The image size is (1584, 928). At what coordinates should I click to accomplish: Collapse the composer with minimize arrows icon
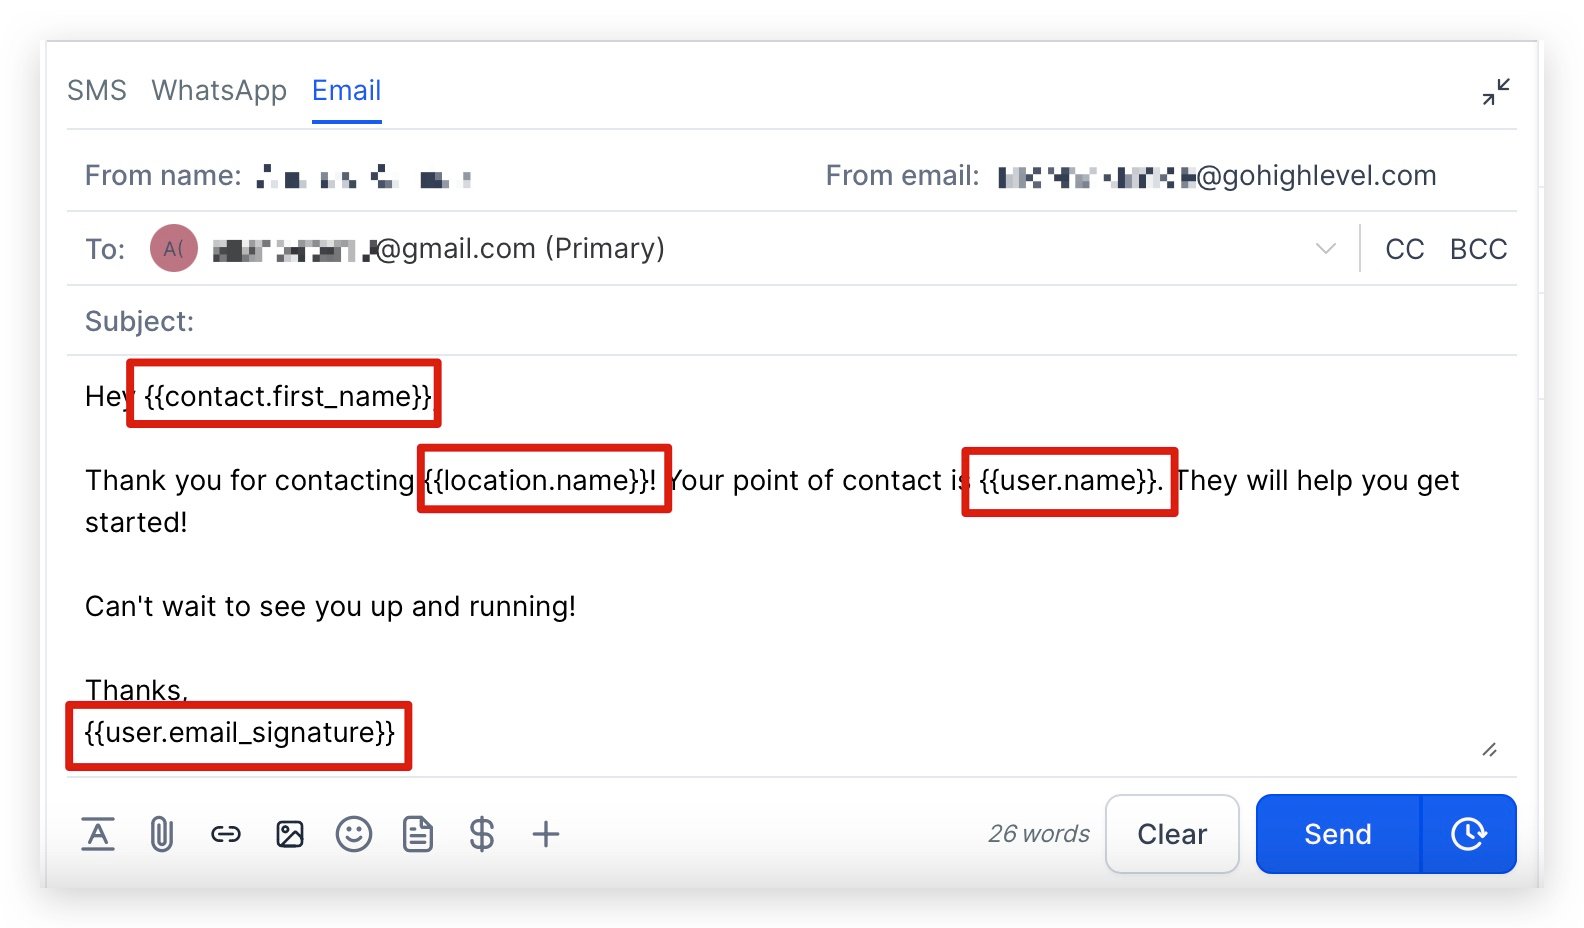coord(1496,92)
